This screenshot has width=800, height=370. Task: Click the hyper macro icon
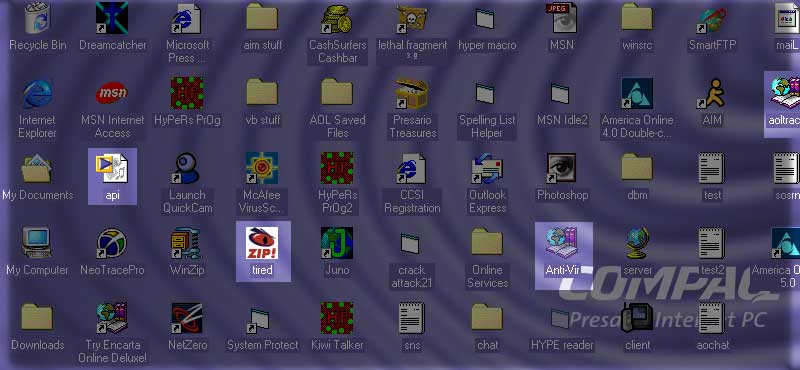486,19
